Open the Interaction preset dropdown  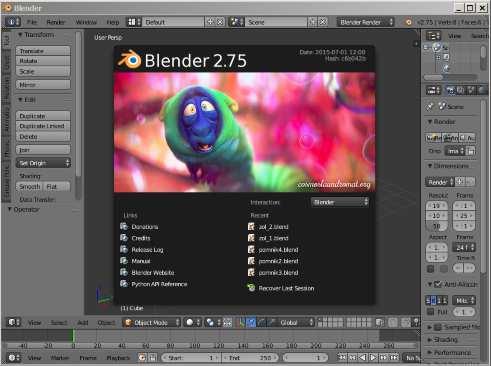click(340, 202)
